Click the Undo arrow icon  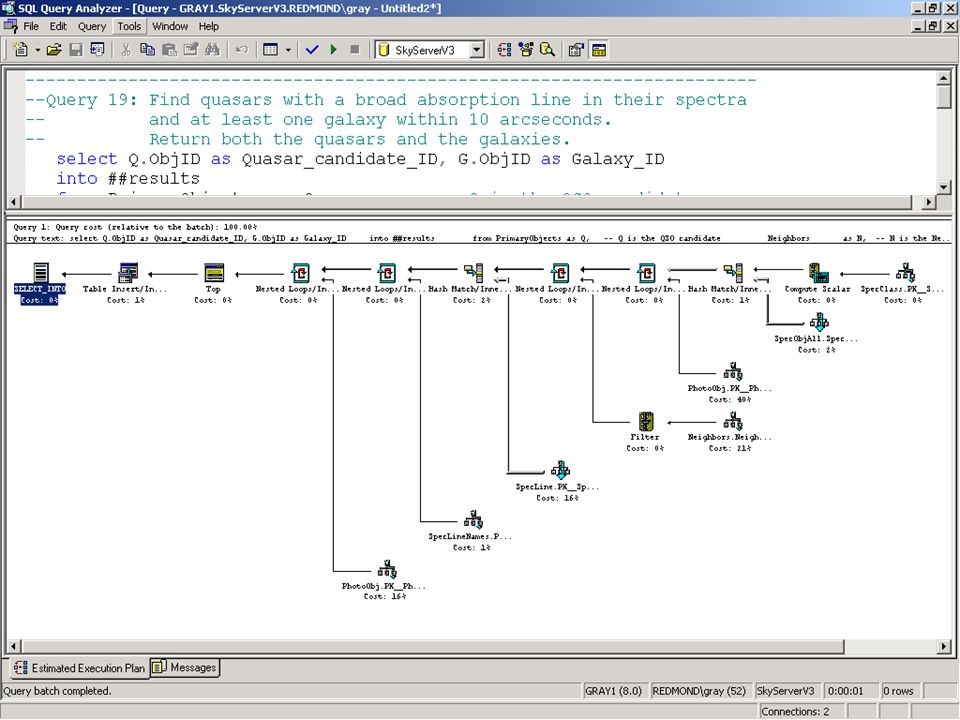[x=242, y=50]
